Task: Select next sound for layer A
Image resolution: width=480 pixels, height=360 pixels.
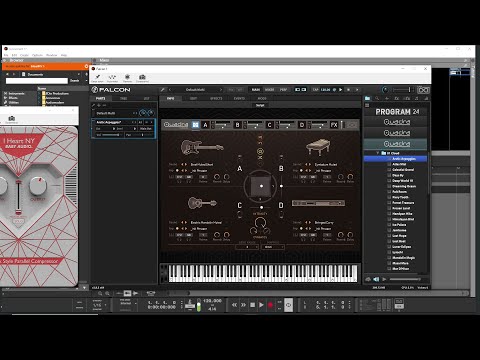Action: point(186,165)
